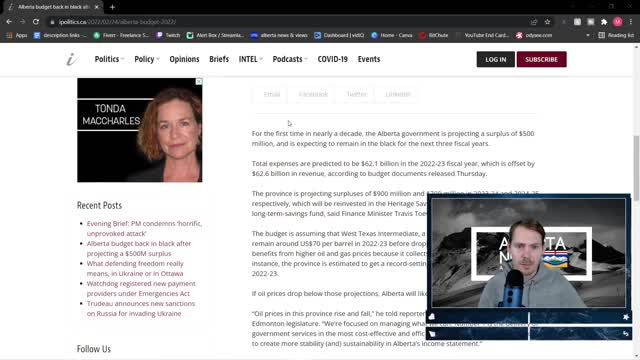The height and width of the screenshot is (360, 640).
Task: Share the article on Twitter
Action: coord(356,94)
